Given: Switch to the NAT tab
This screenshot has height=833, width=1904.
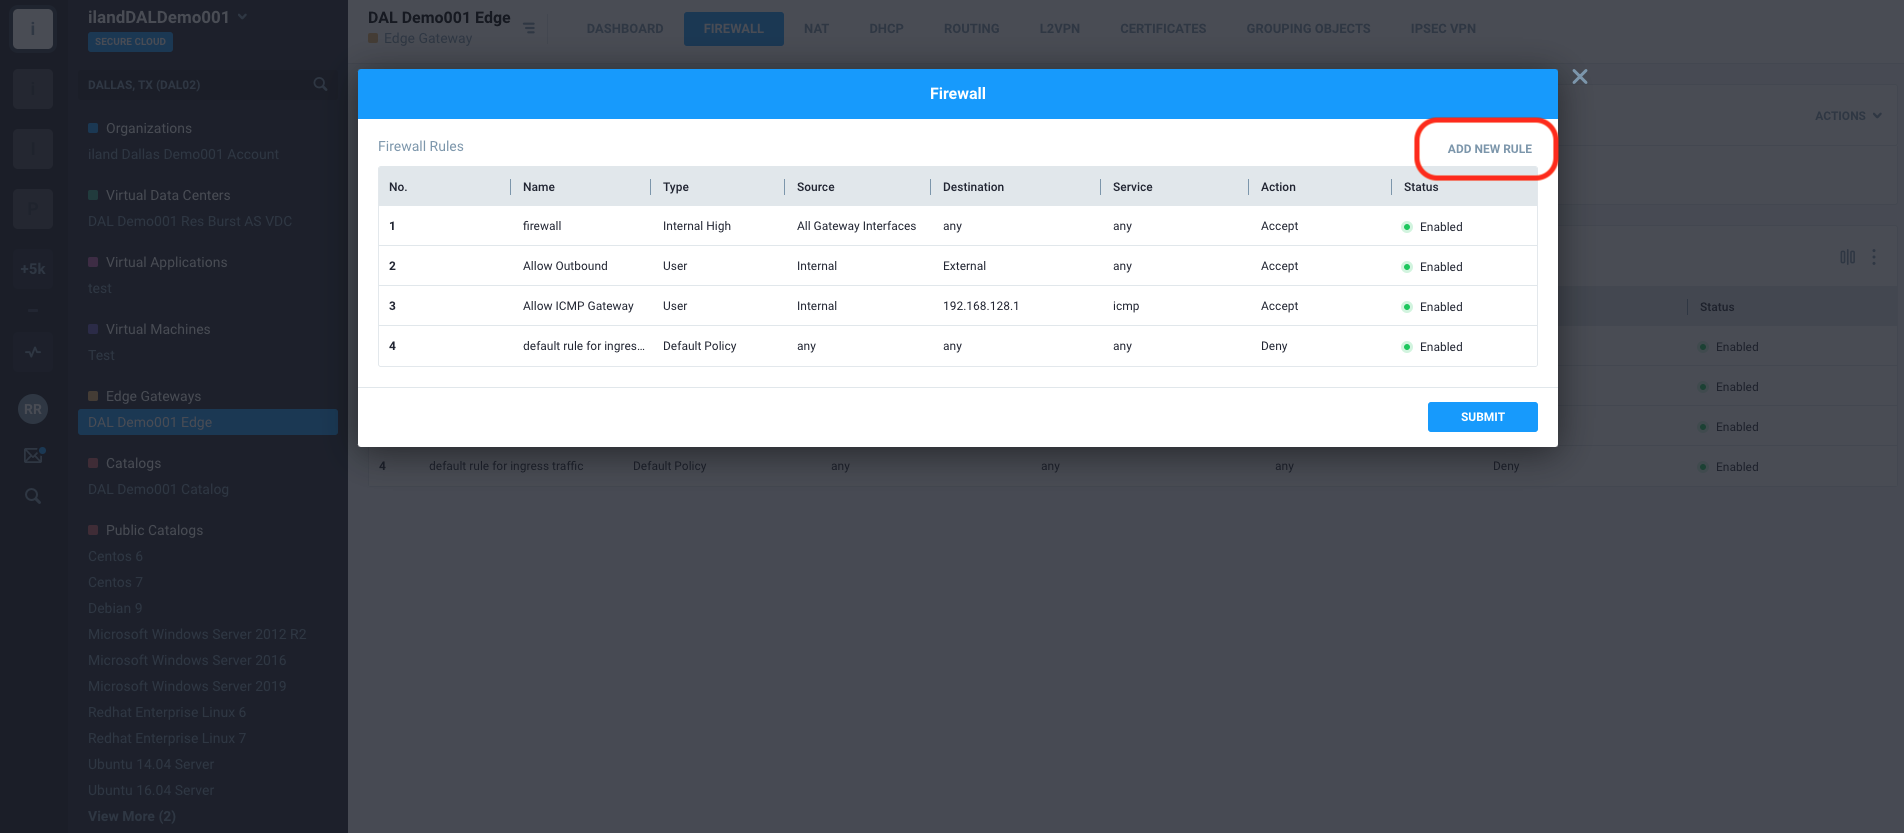Looking at the screenshot, I should pyautogui.click(x=816, y=29).
